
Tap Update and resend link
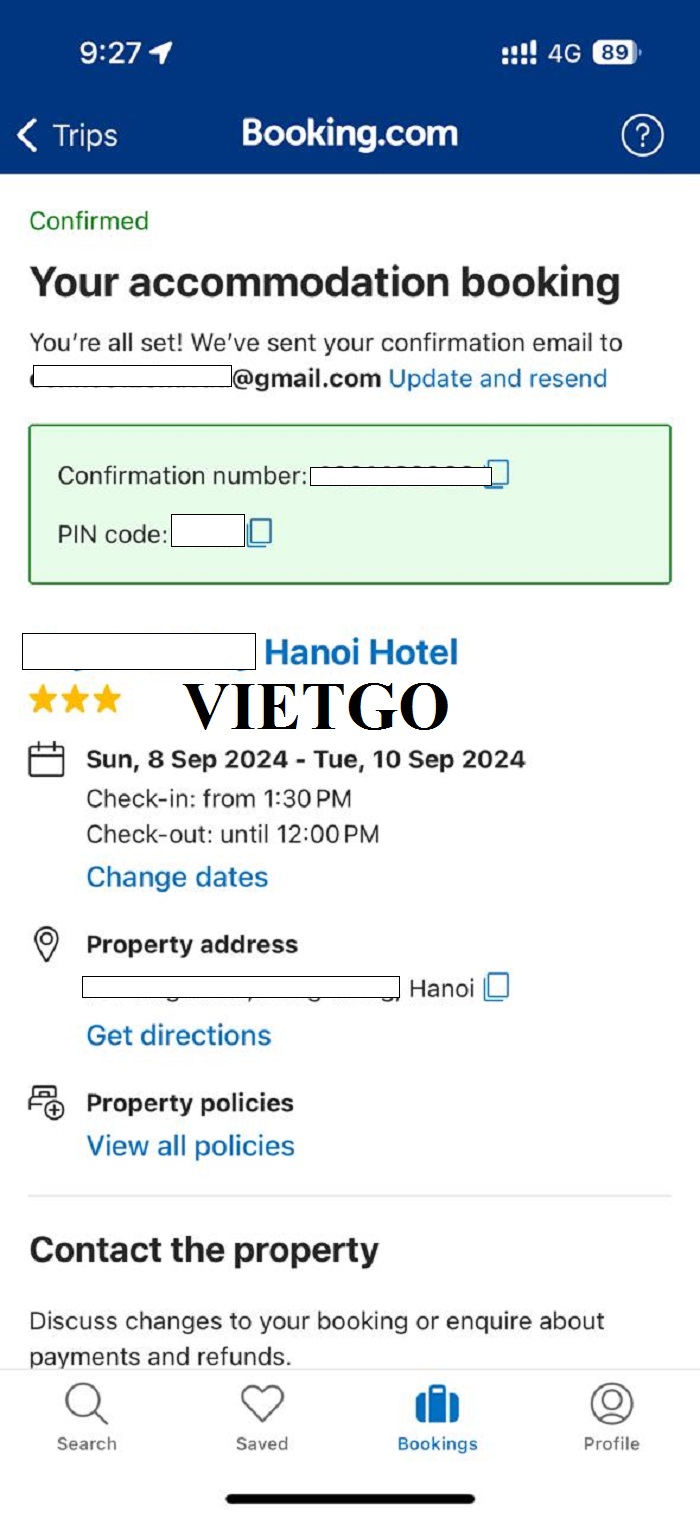[498, 378]
